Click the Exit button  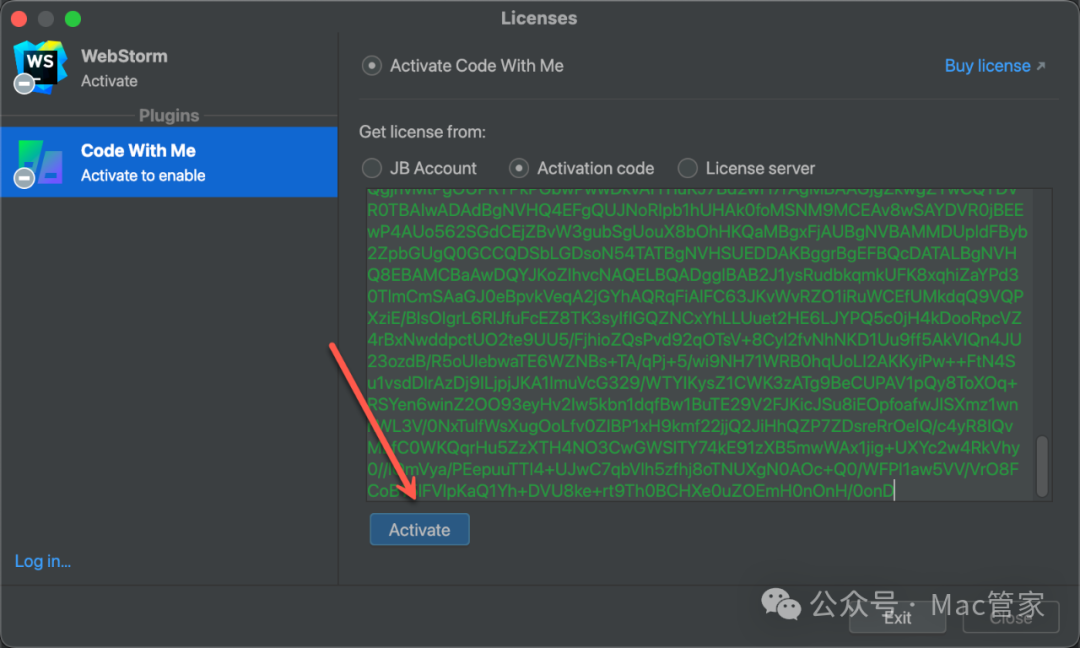897,618
